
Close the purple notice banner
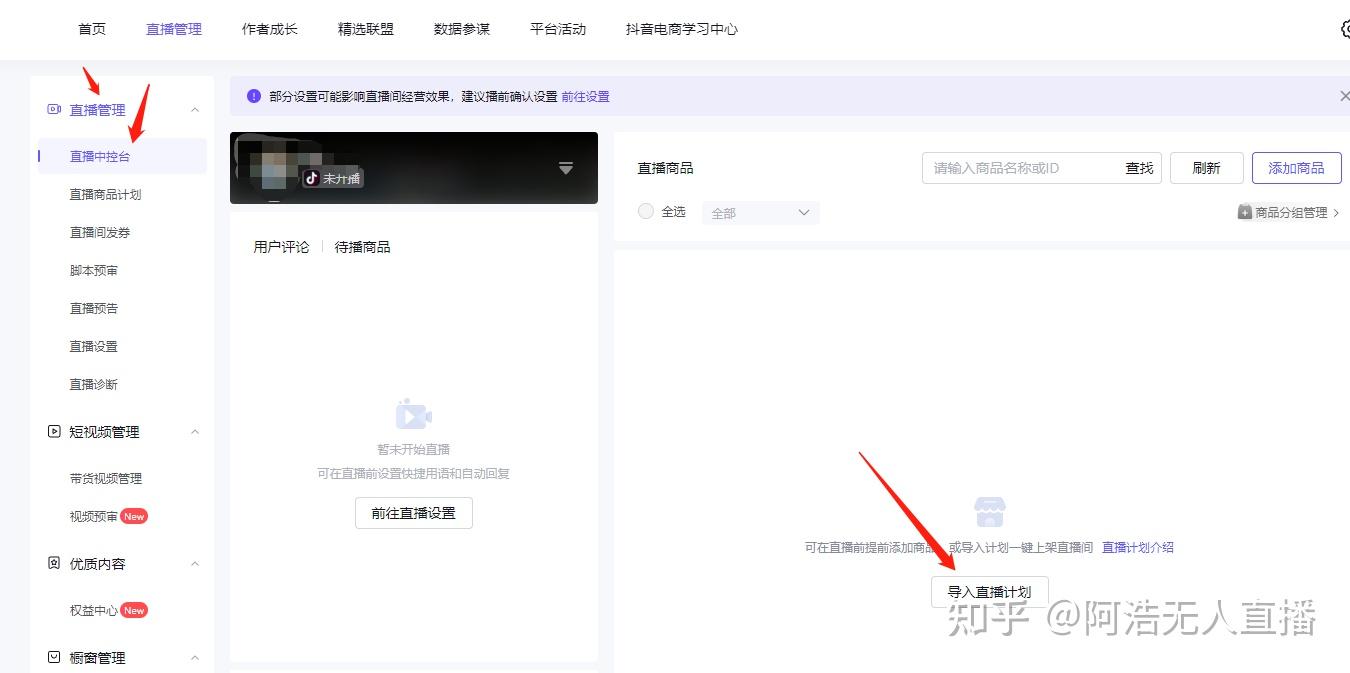coord(1343,96)
